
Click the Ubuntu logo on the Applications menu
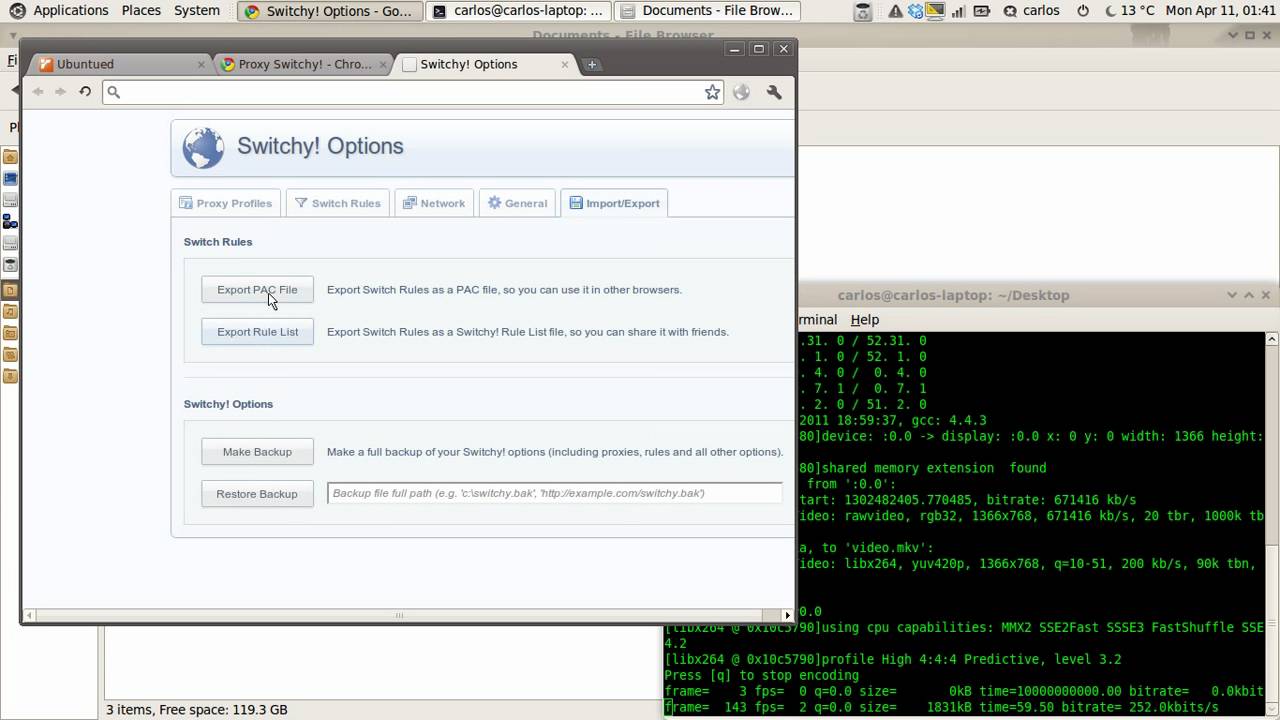tap(17, 11)
